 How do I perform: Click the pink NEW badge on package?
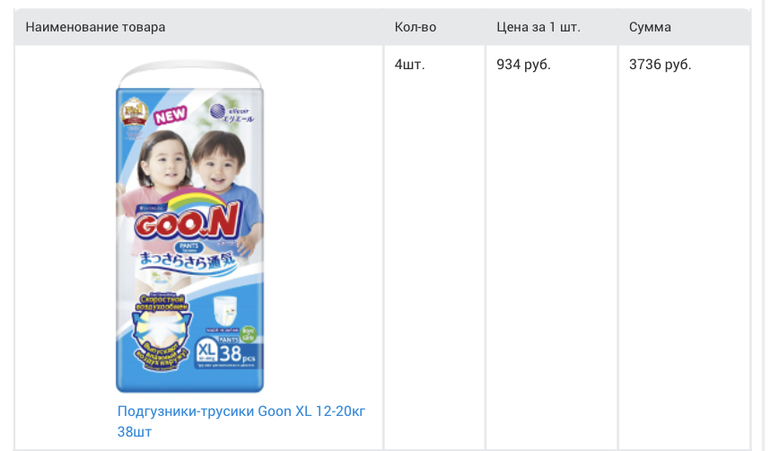(171, 116)
